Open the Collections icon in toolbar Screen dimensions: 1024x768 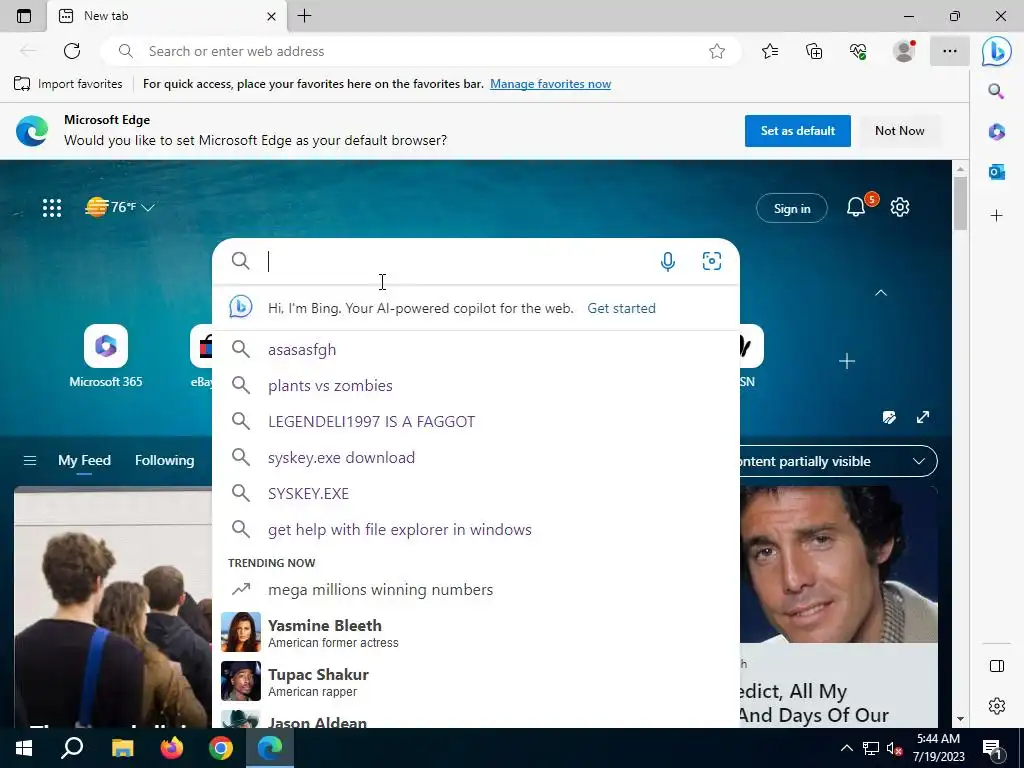pyautogui.click(x=814, y=51)
